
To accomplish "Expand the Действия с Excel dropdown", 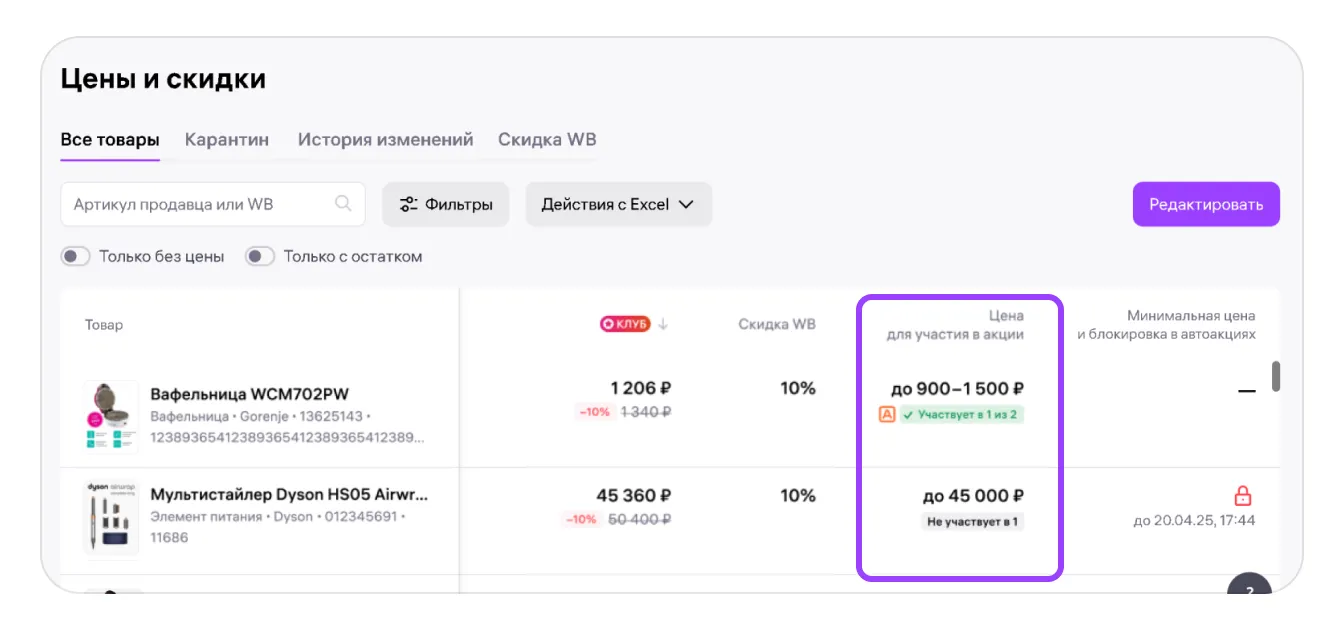I will click(618, 204).
